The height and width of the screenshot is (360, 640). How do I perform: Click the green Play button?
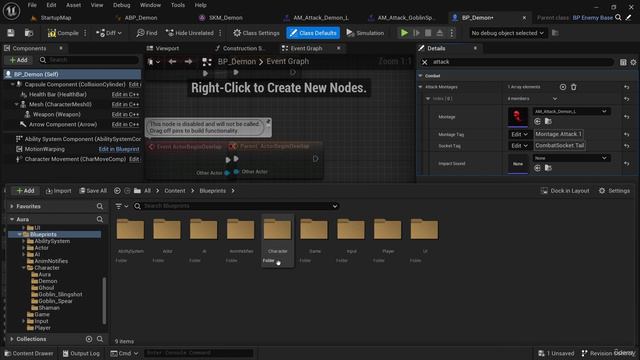[x=404, y=33]
